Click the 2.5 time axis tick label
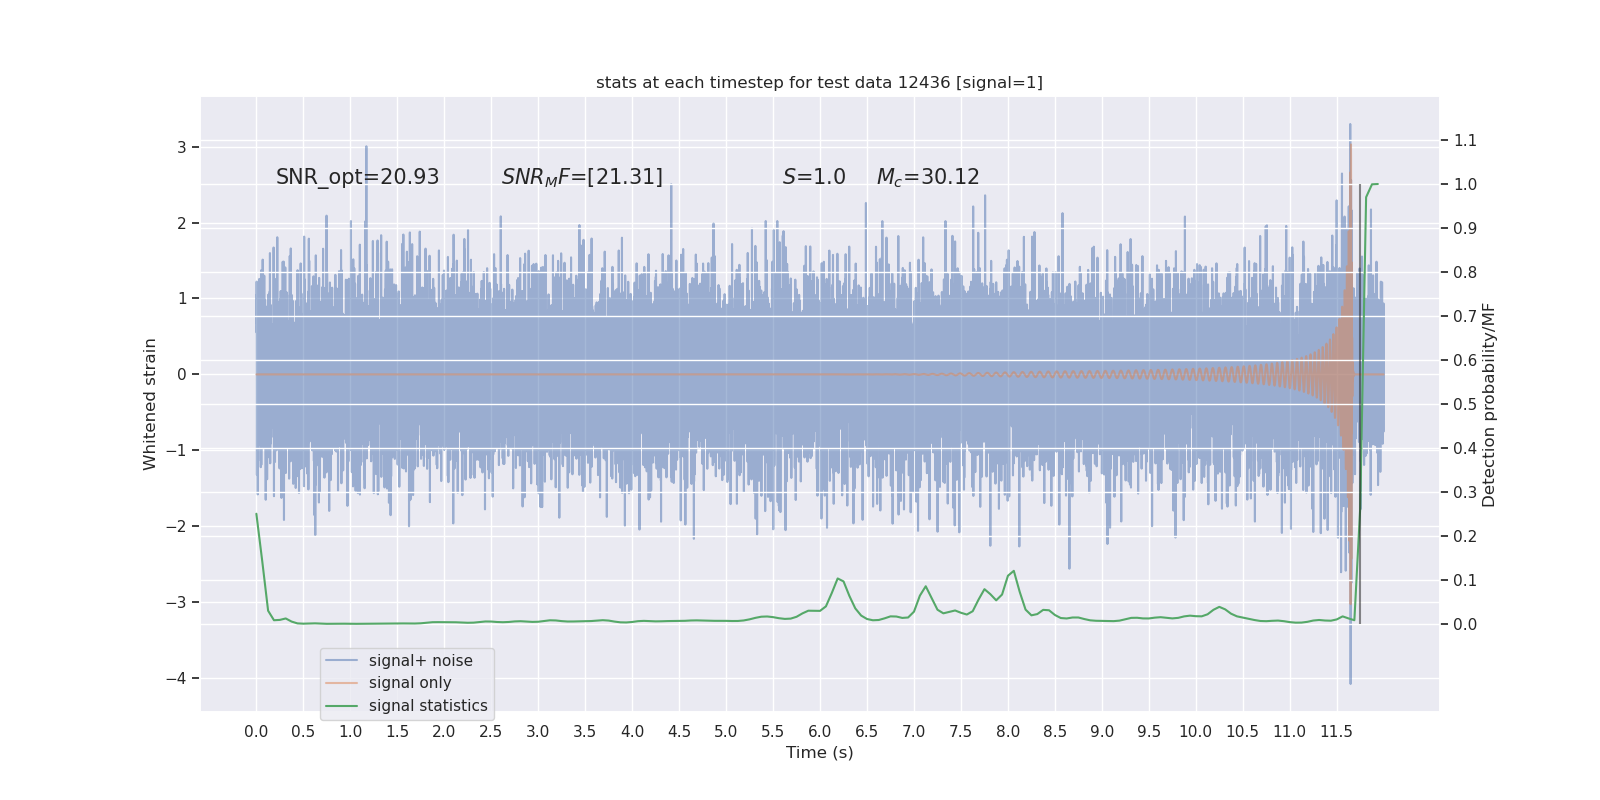 point(491,731)
